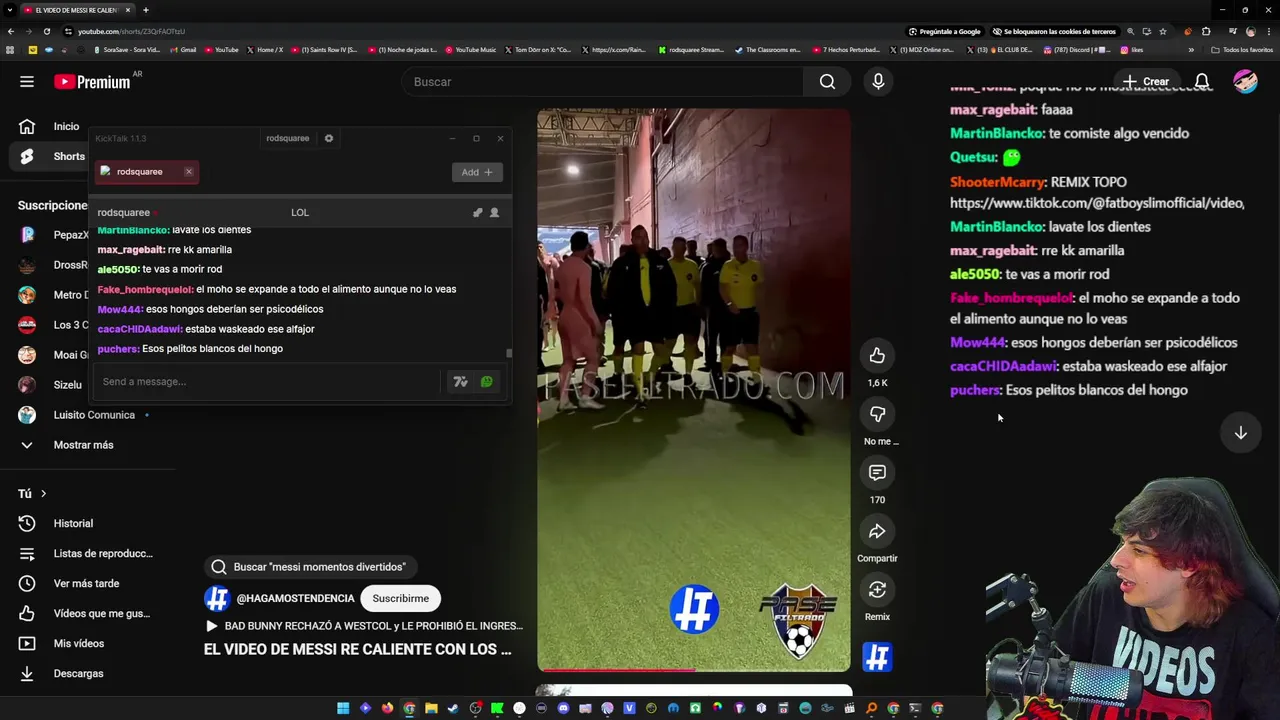
Task: Open the Home / X bookmark
Action: [x=265, y=50]
